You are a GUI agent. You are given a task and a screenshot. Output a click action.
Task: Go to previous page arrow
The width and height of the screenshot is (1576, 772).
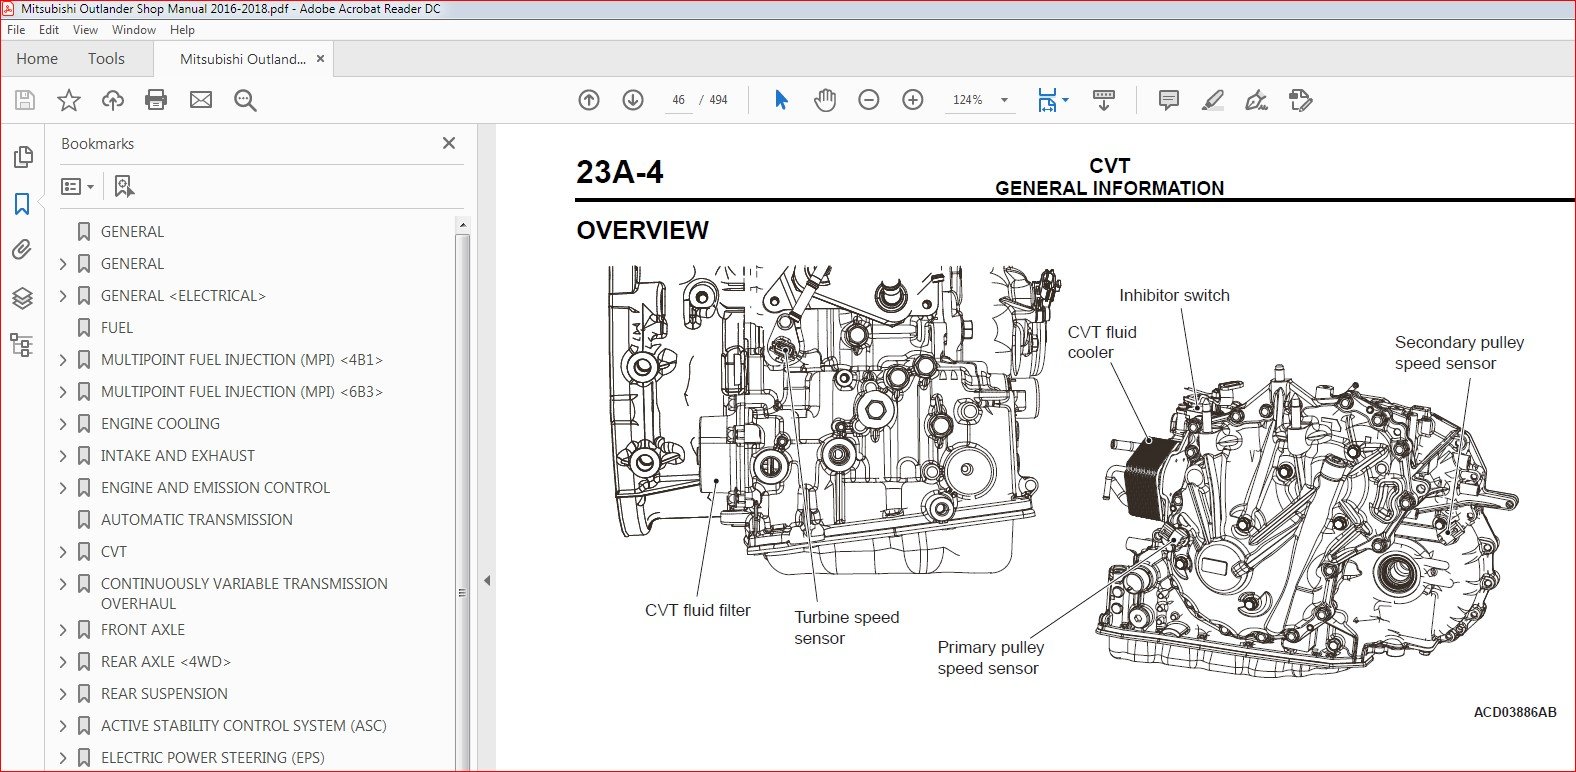coord(589,100)
